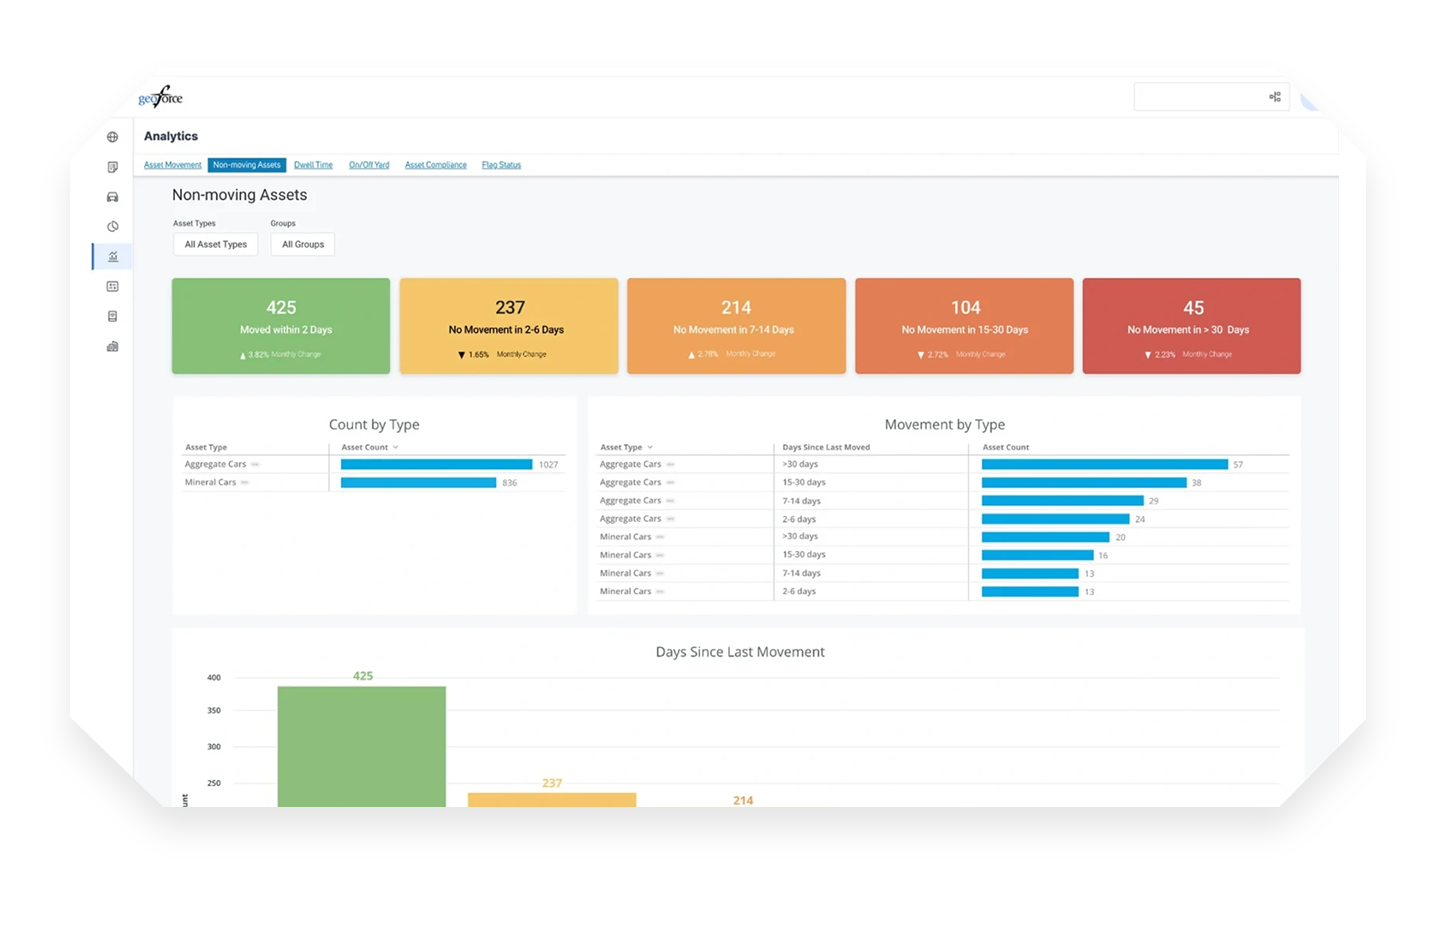Open the All Groups dropdown
Screen dimensions: 1440x936
coord(303,244)
